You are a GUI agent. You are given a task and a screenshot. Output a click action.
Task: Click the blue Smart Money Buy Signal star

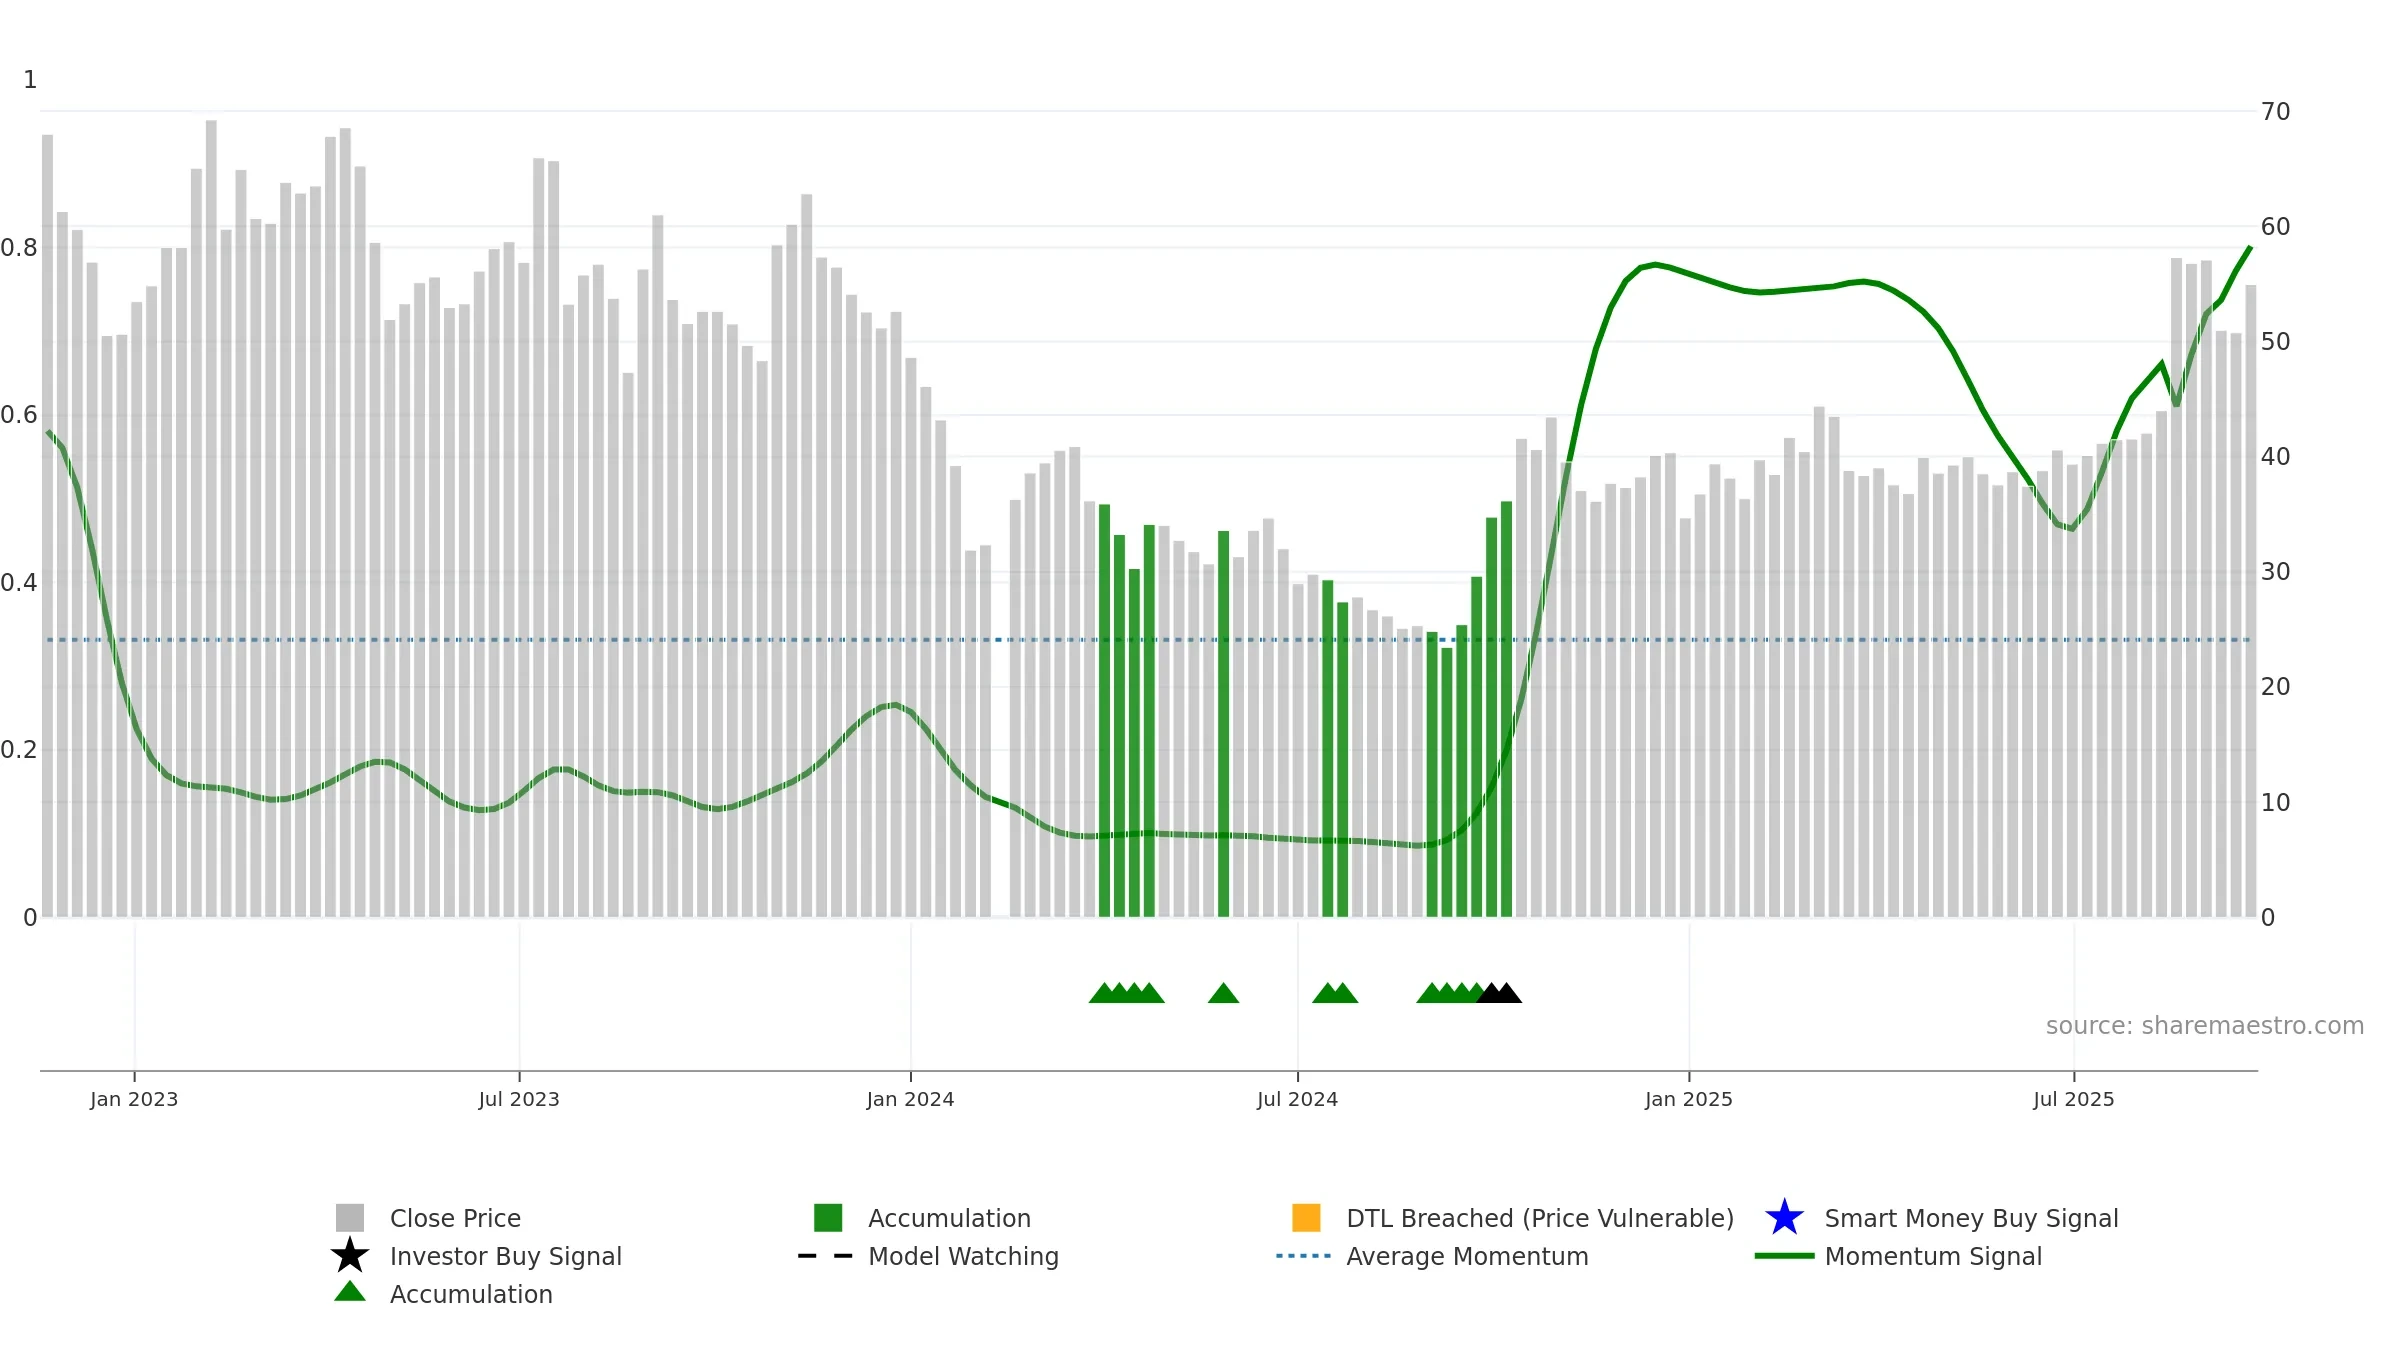click(x=1784, y=1218)
